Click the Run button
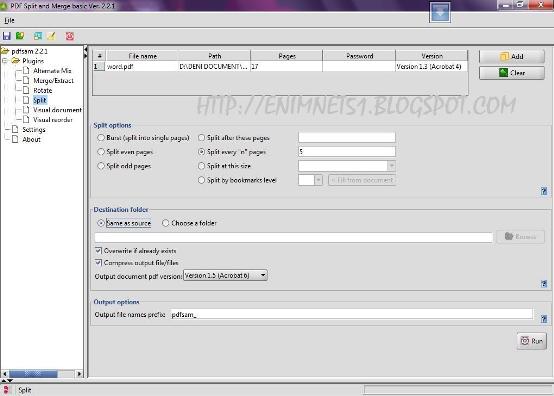The width and height of the screenshot is (554, 396). point(531,341)
